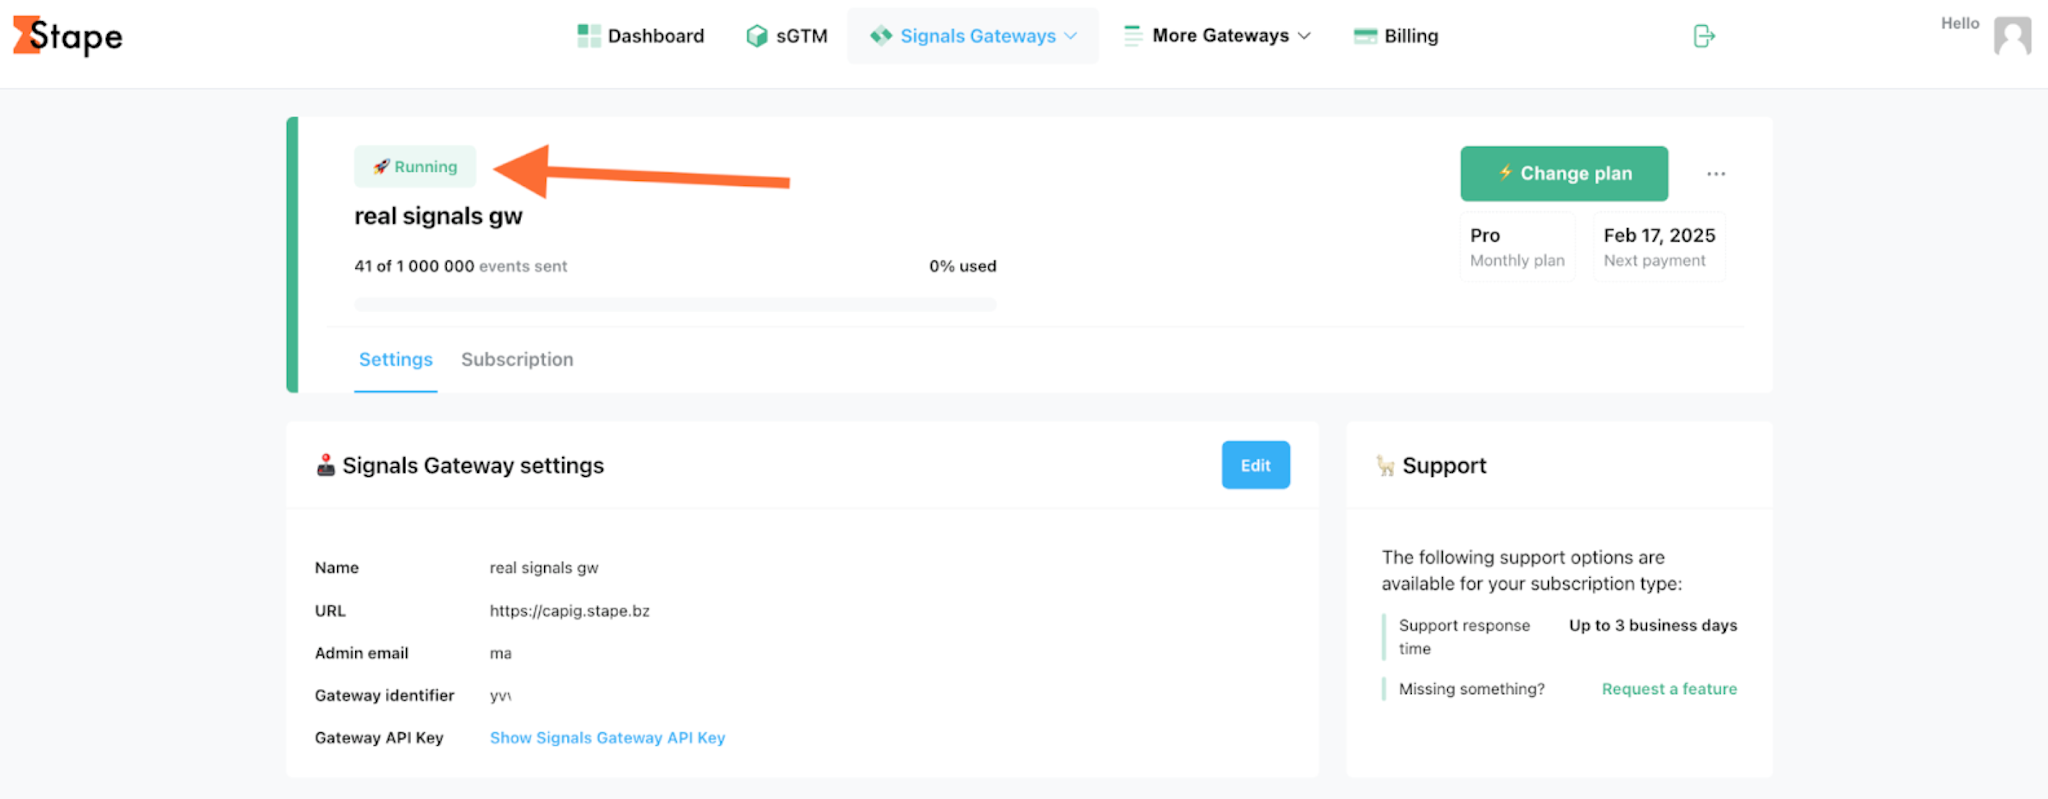Select the Settings tab

[x=396, y=360]
